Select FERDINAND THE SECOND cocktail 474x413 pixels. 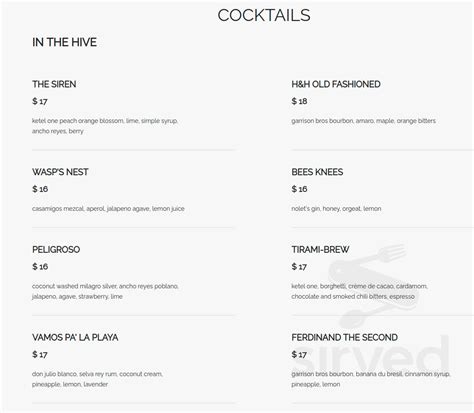coord(344,337)
